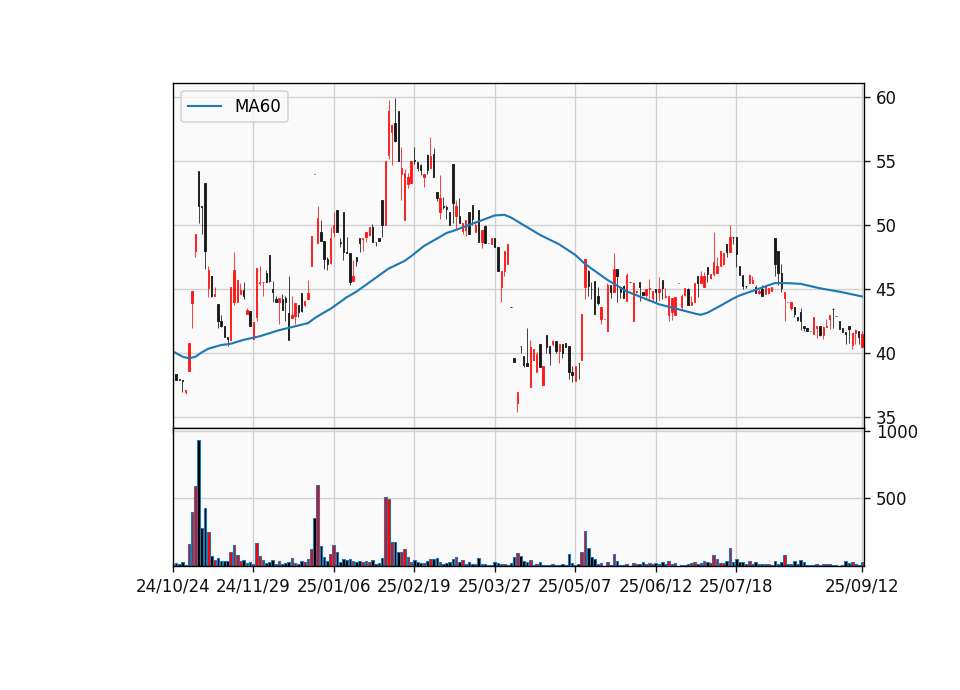Click the 500 volume axis label
Viewport: 960px width, 690px height.
(891, 499)
